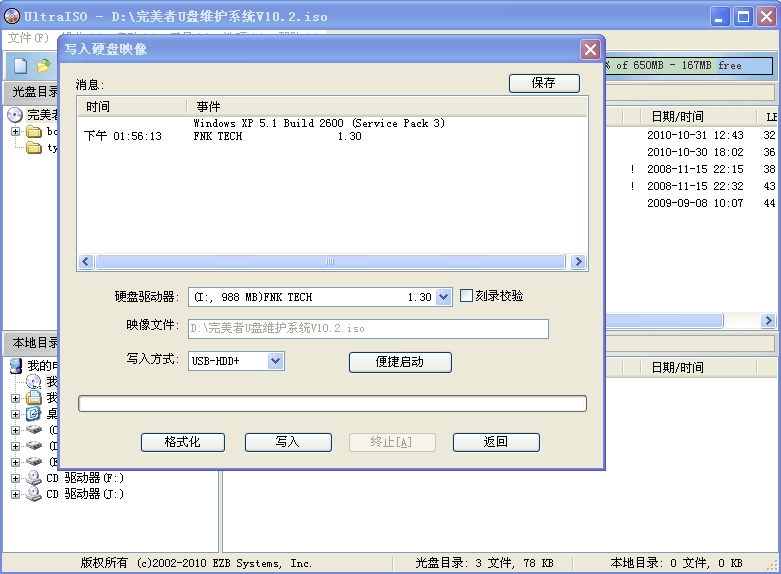Image resolution: width=781 pixels, height=574 pixels.
Task: Open the 写入方式 USB-HDD+ dropdown
Action: (275, 361)
